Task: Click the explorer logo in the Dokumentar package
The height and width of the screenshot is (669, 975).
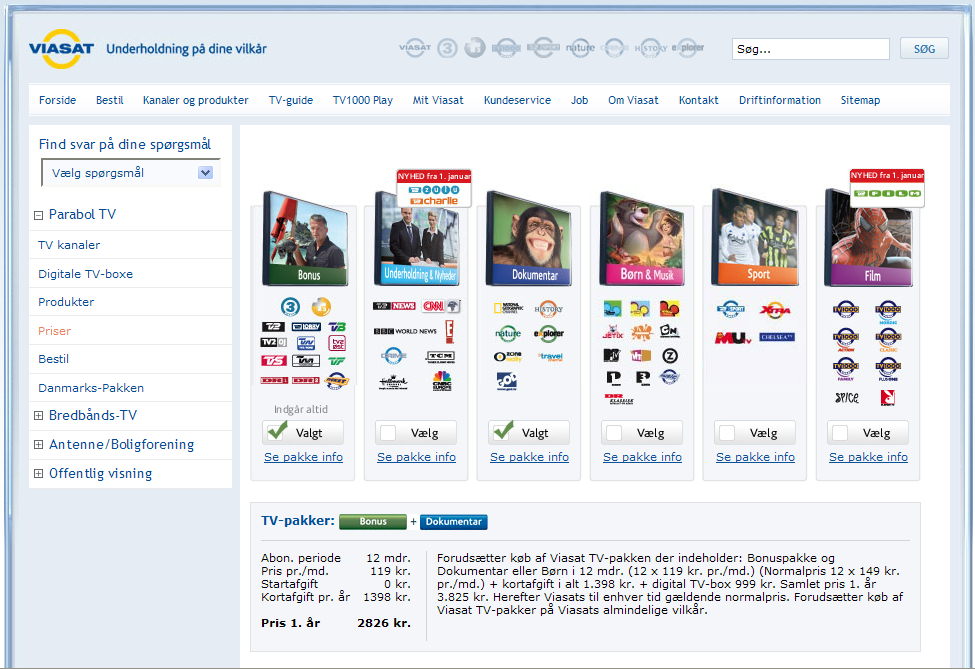Action: (548, 333)
